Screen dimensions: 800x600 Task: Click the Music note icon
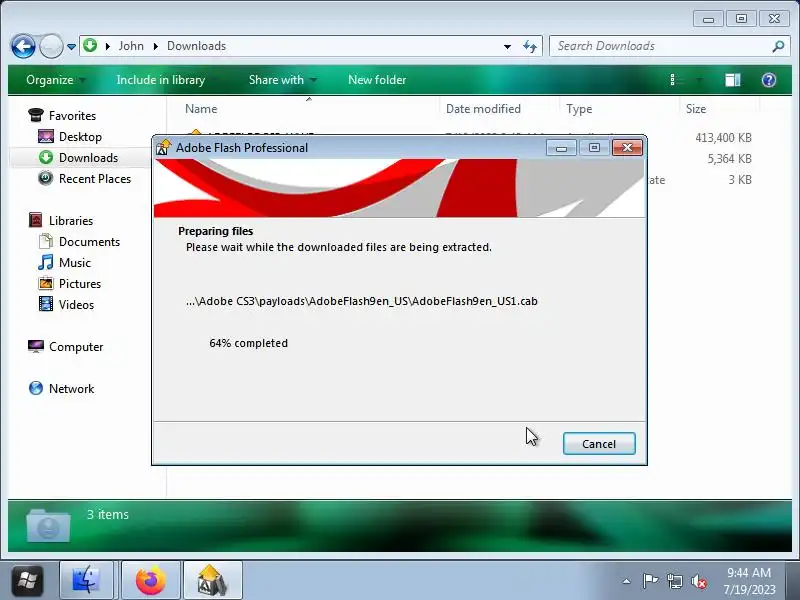tap(45, 262)
